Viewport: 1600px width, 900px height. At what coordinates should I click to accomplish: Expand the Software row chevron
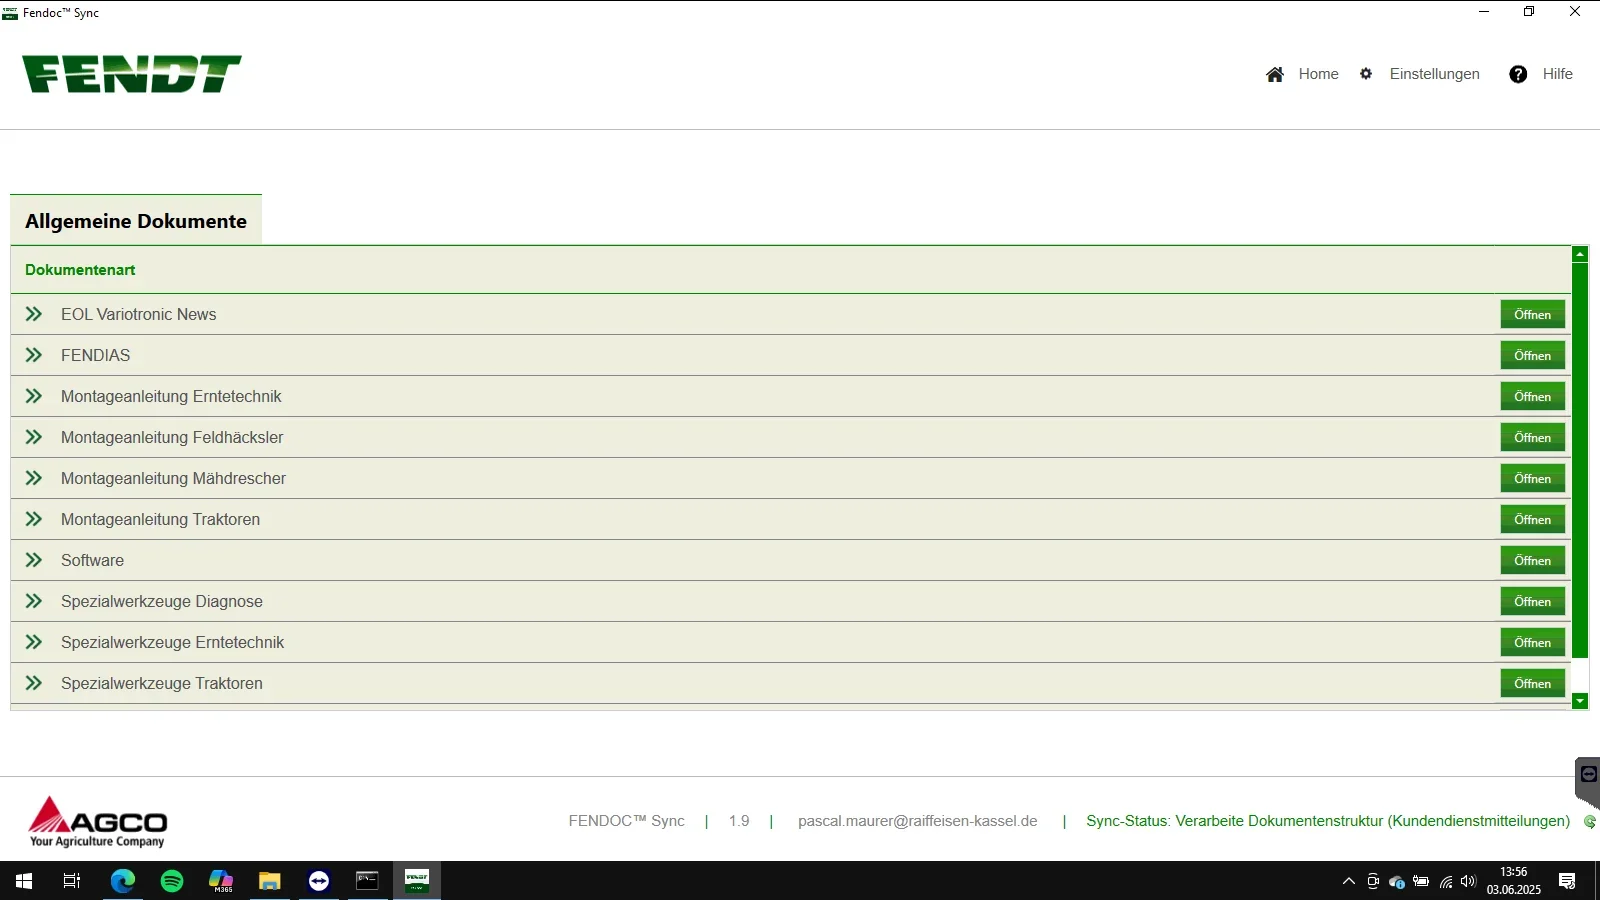coord(34,560)
